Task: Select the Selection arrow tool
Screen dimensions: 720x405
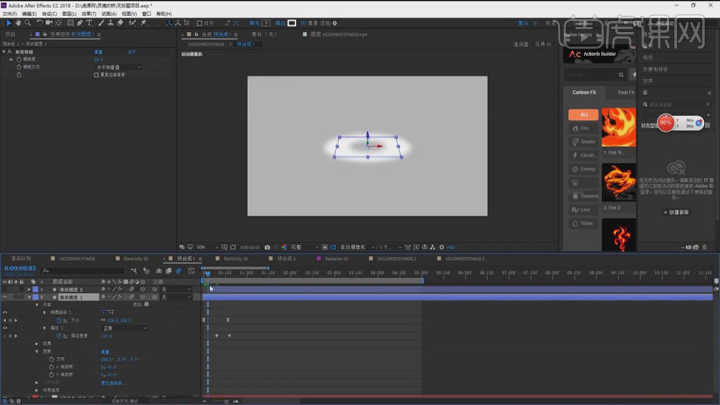Action: point(7,22)
